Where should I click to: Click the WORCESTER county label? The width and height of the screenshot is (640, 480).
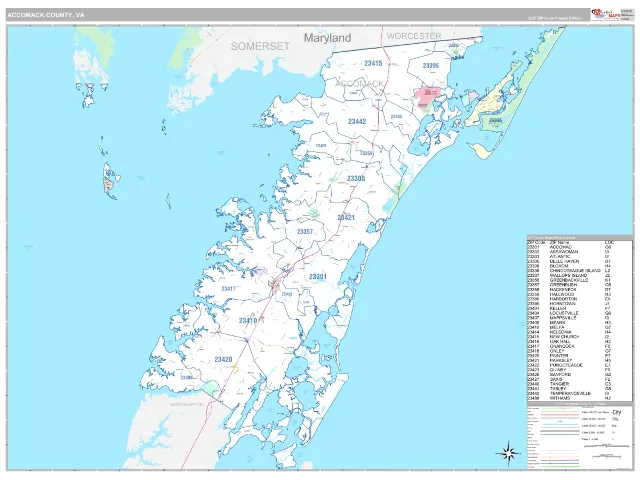[414, 36]
